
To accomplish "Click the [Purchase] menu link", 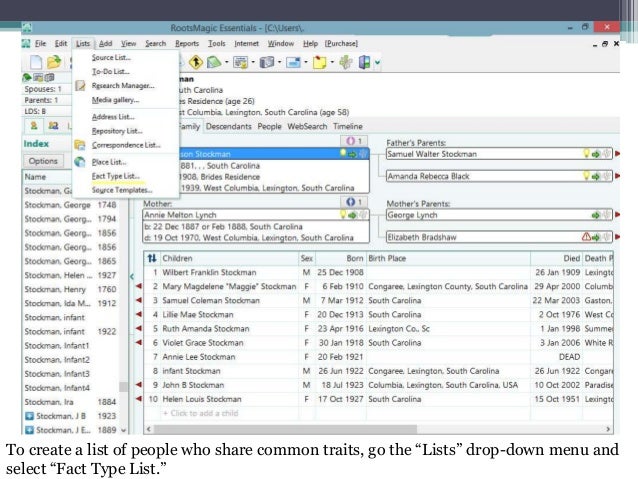I will (x=341, y=44).
